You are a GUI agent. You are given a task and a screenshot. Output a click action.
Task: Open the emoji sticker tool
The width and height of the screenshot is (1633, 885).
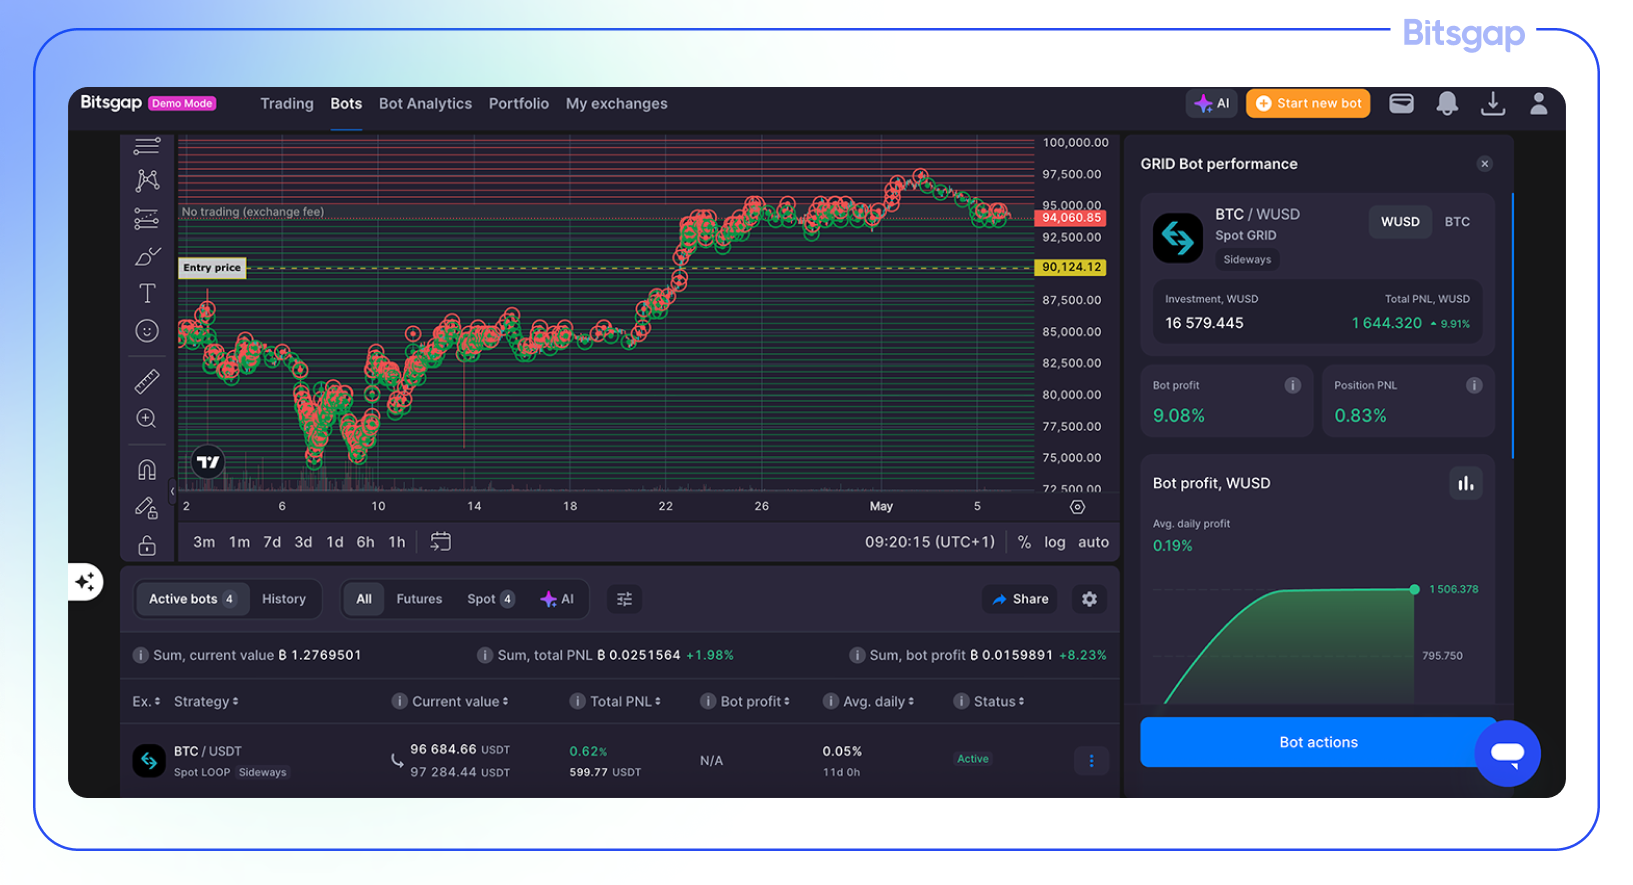pyautogui.click(x=147, y=331)
